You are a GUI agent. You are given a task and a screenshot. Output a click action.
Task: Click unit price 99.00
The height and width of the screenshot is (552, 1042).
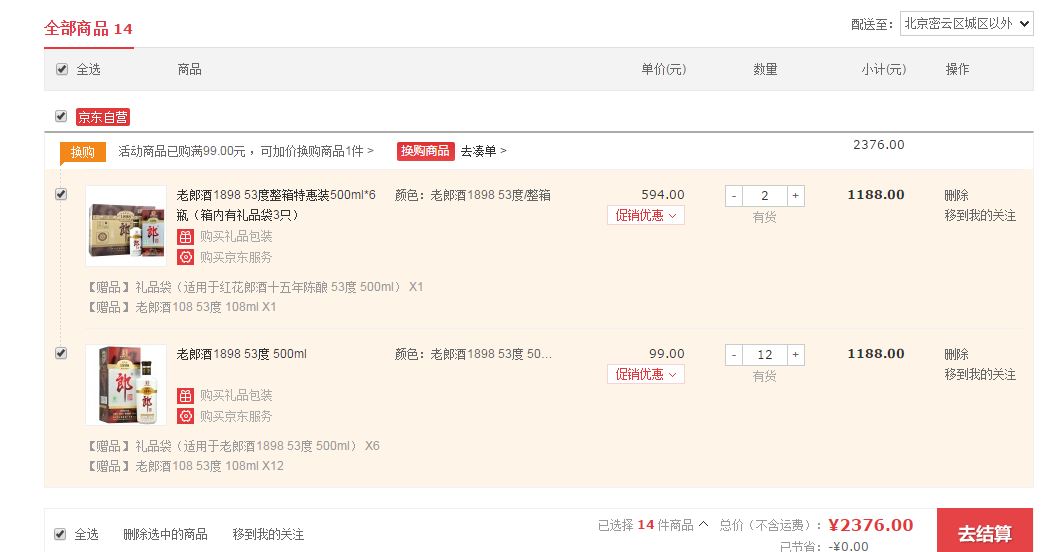(x=667, y=354)
